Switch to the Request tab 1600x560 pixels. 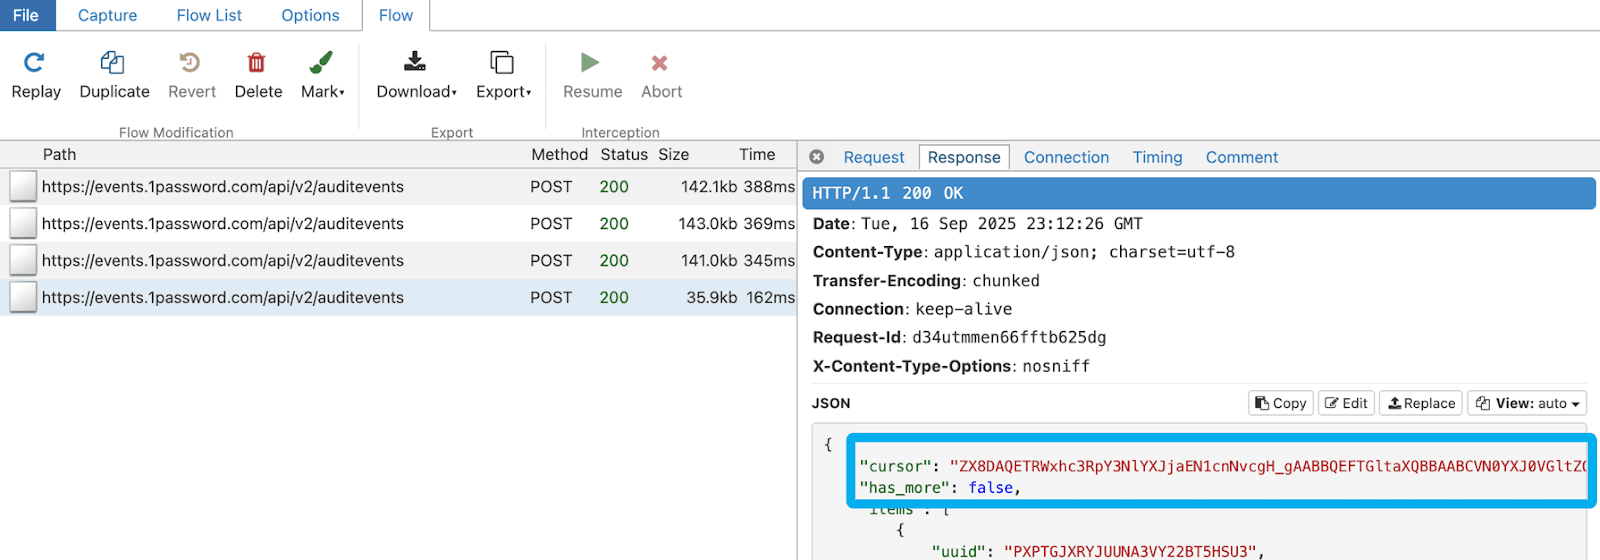point(873,157)
